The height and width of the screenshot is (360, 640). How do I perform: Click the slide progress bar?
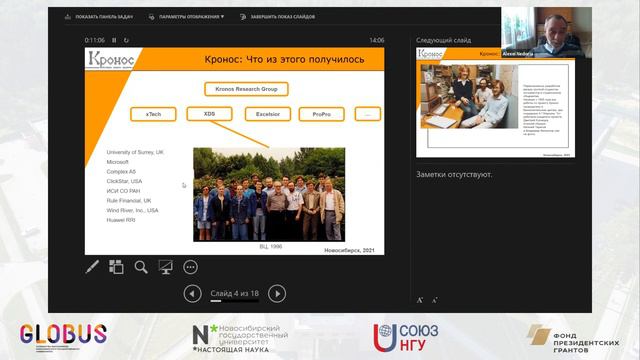pos(234,301)
